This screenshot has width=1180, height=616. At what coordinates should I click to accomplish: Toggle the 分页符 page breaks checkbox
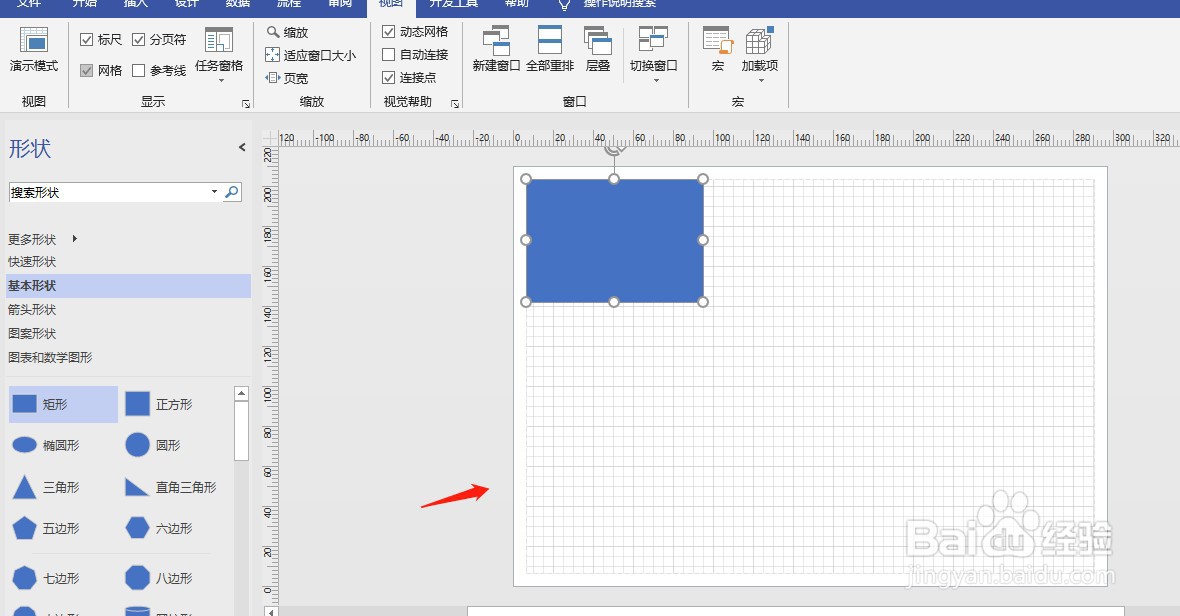pyautogui.click(x=138, y=39)
